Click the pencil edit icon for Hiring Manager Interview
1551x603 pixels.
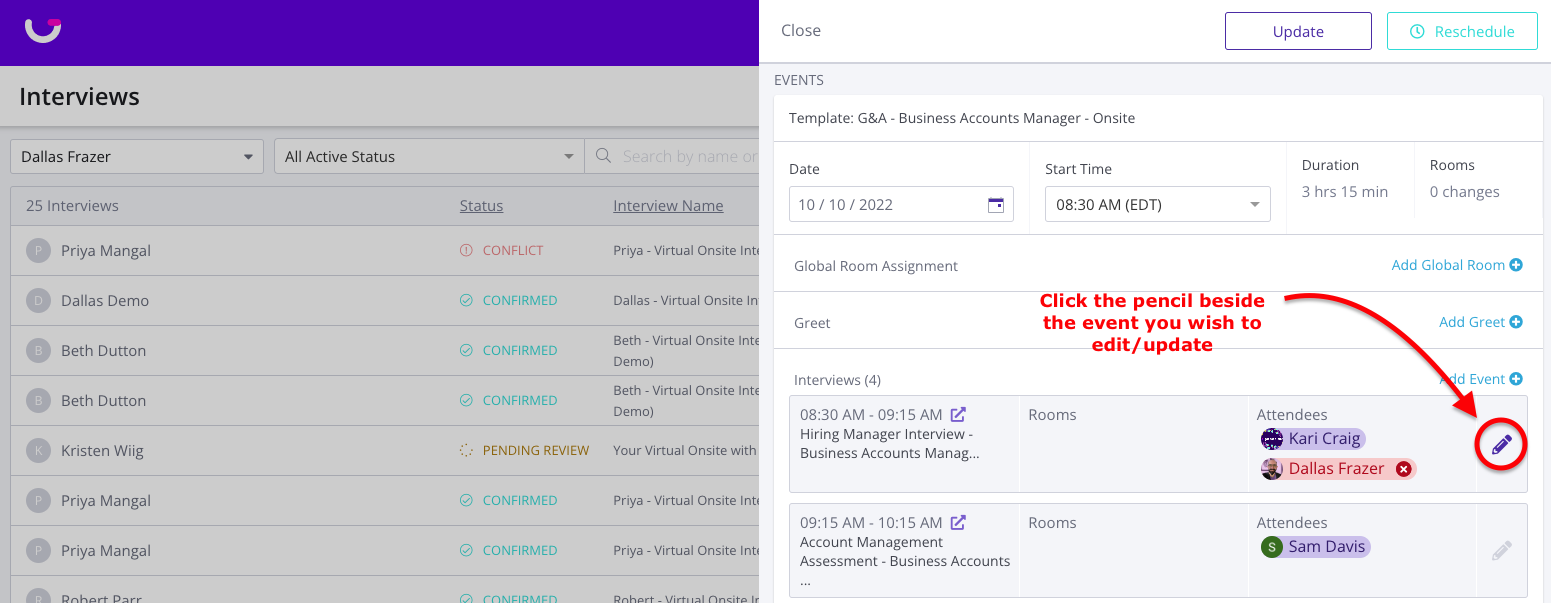tap(1501, 445)
